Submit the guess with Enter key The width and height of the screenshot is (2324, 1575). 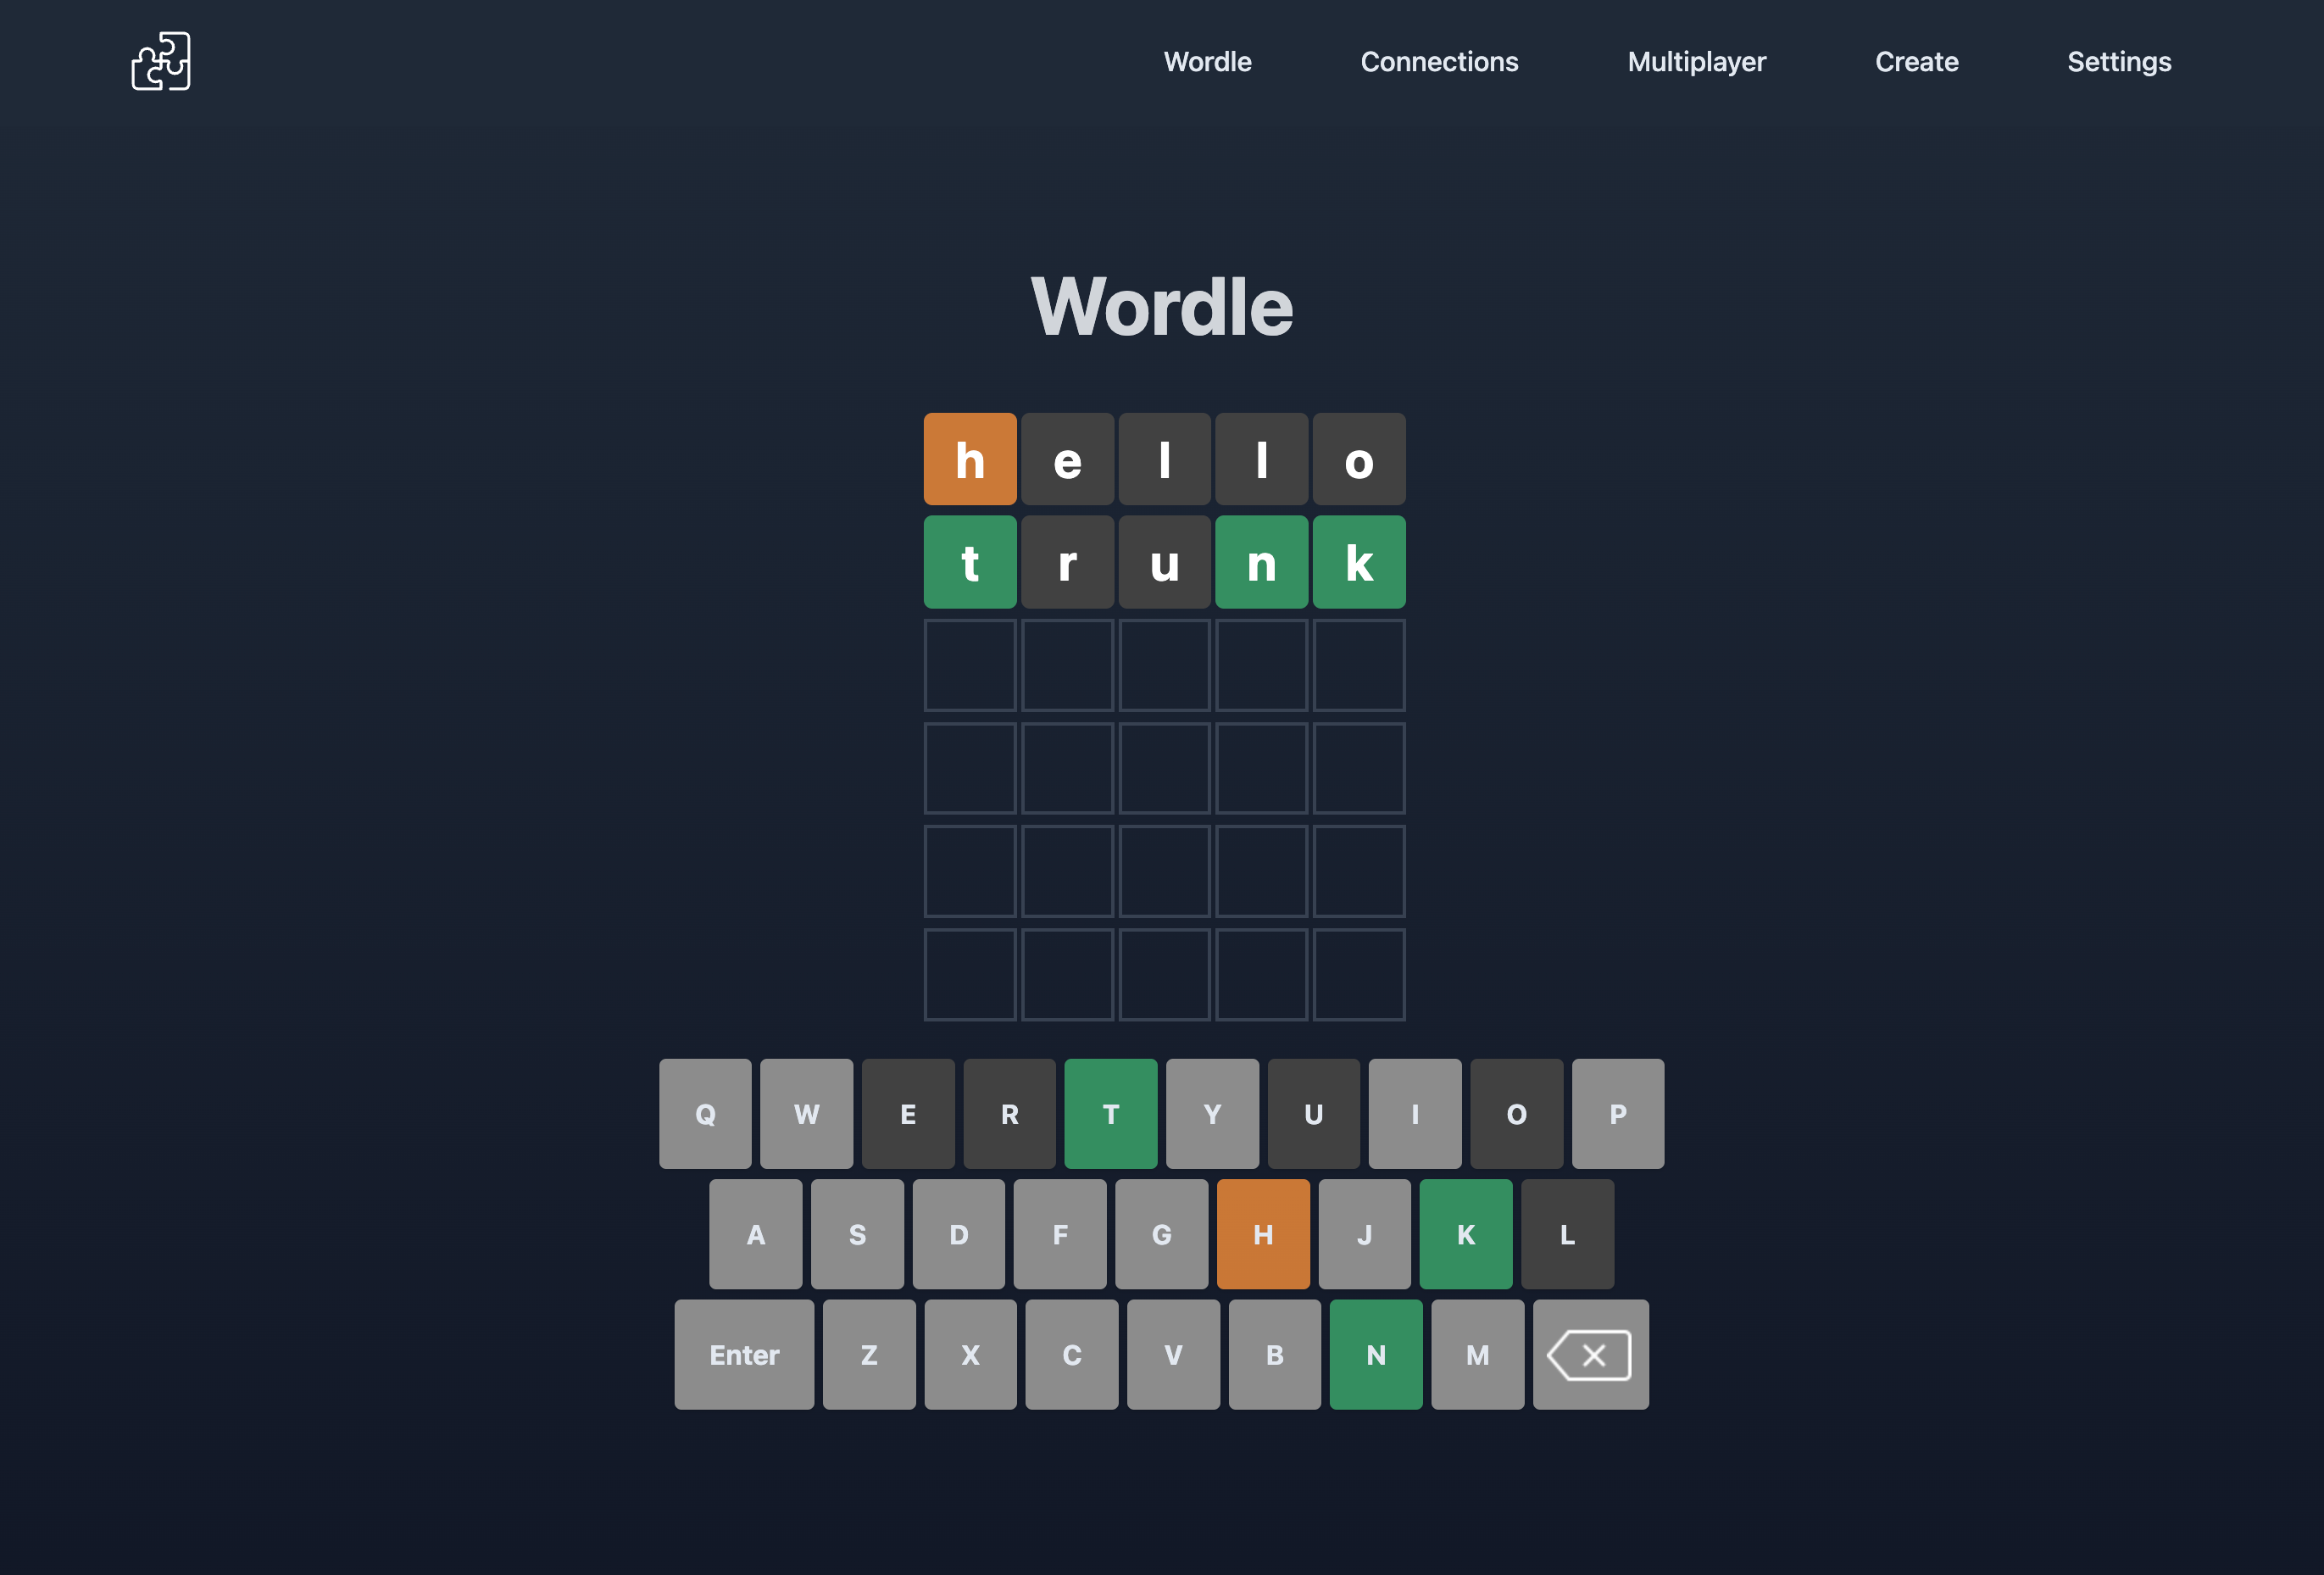(744, 1354)
